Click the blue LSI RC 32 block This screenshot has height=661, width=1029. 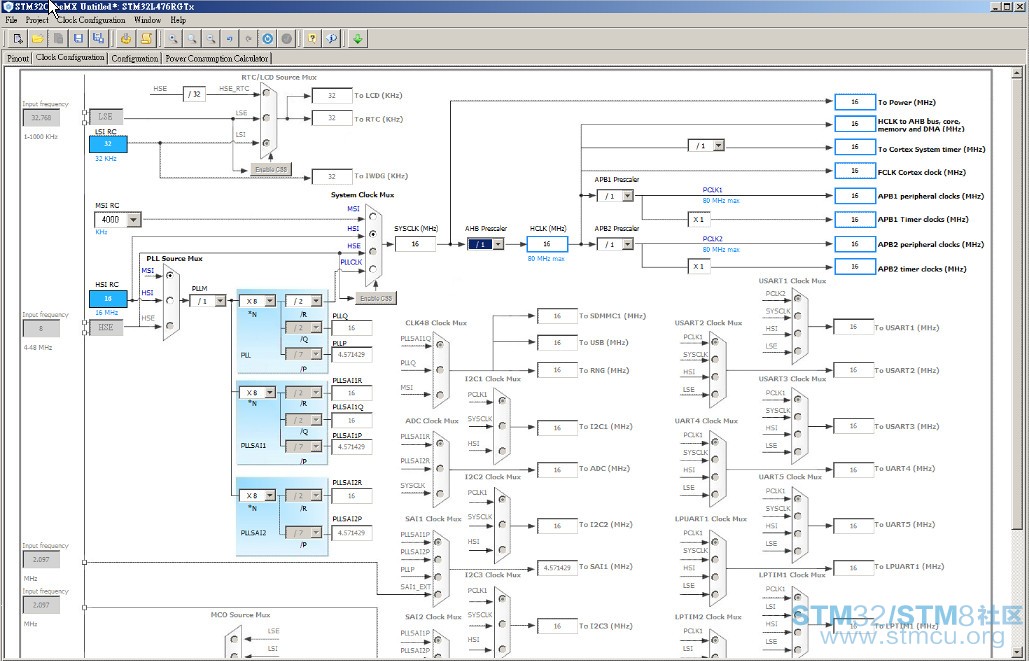[108, 144]
